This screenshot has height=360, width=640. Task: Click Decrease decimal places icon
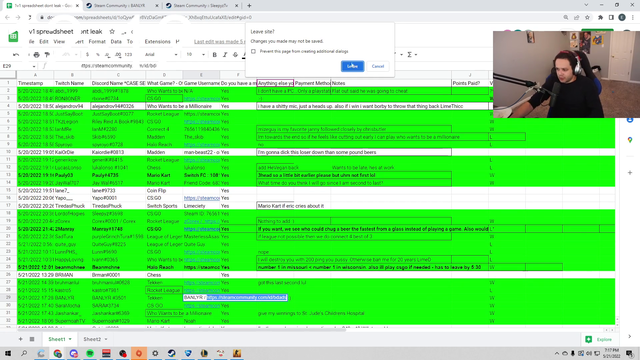107,54
